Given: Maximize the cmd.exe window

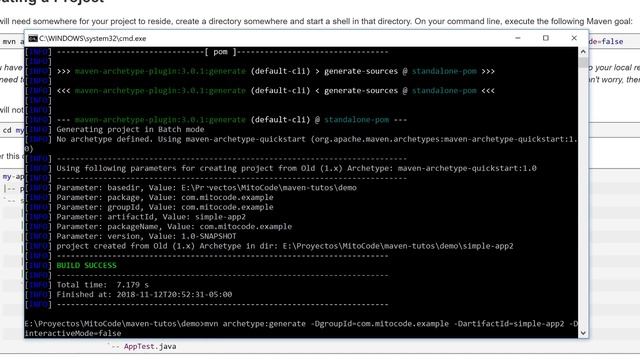Looking at the screenshot, I should [546, 38].
